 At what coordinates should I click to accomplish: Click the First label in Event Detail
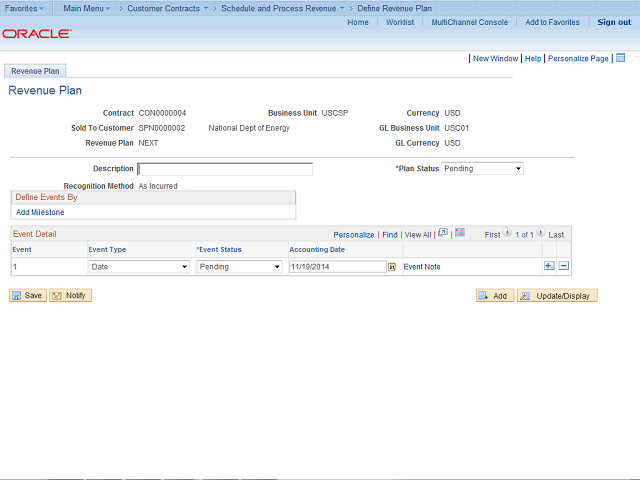tap(492, 235)
